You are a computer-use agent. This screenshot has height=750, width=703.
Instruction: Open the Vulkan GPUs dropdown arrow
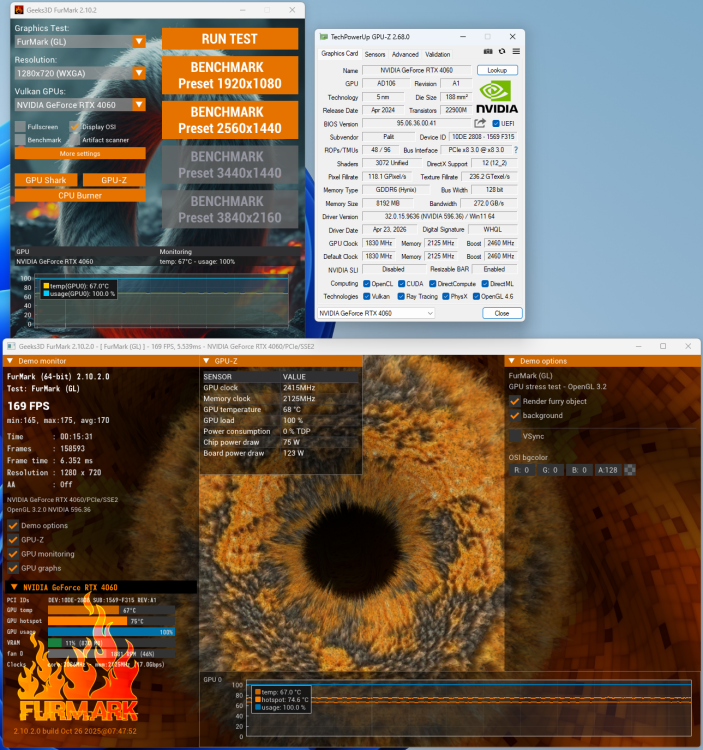pyautogui.click(x=139, y=105)
